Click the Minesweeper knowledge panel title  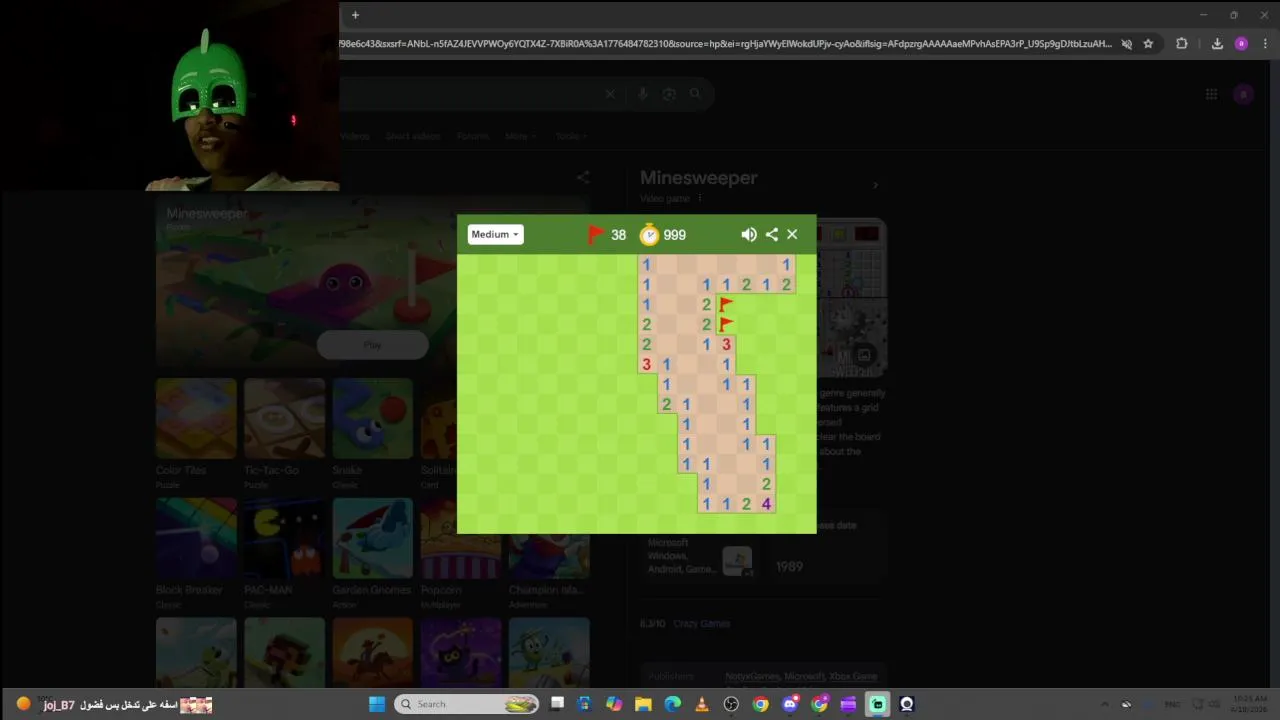click(x=698, y=177)
